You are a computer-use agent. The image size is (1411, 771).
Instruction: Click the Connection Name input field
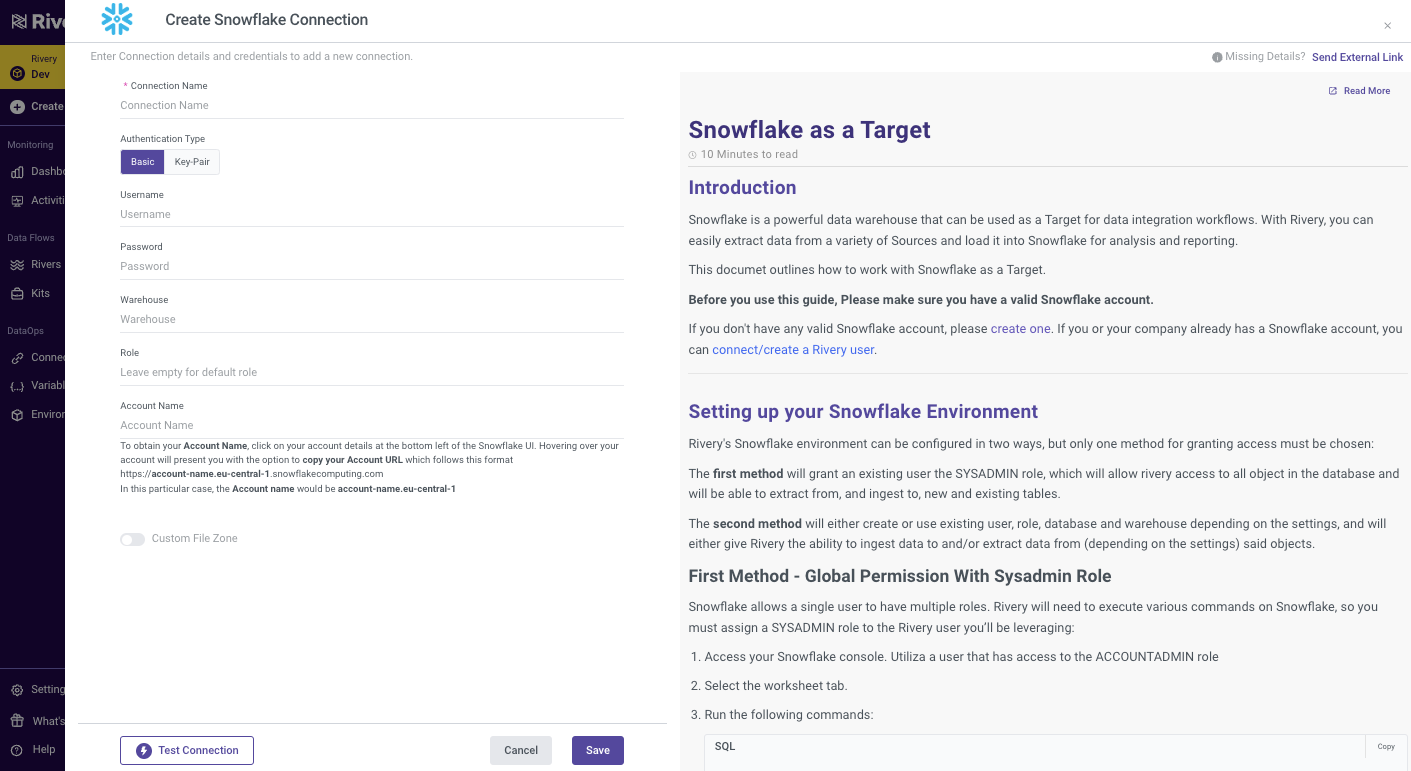[x=372, y=106]
